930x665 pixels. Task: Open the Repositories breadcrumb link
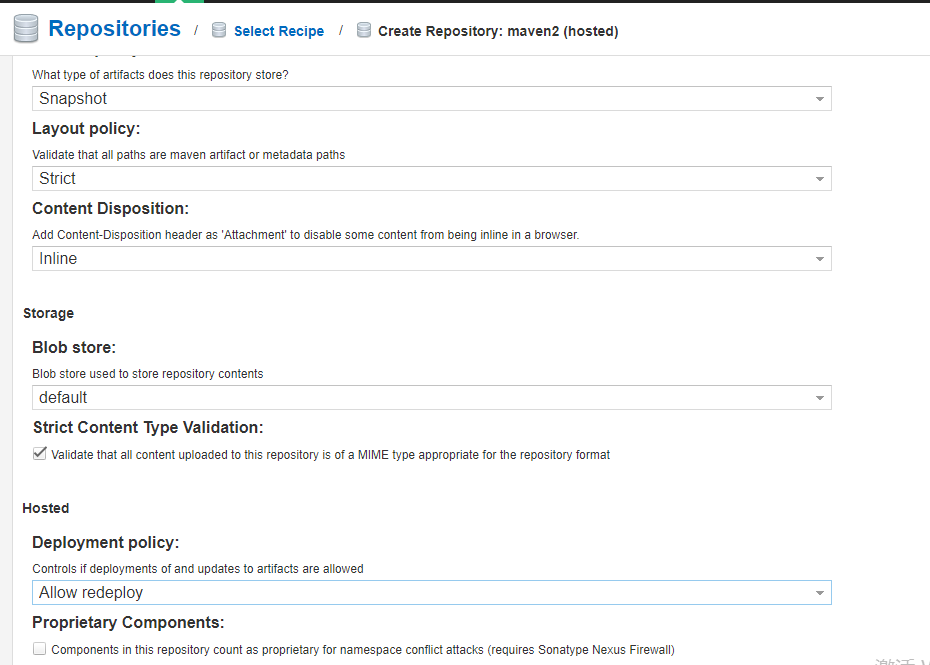114,28
